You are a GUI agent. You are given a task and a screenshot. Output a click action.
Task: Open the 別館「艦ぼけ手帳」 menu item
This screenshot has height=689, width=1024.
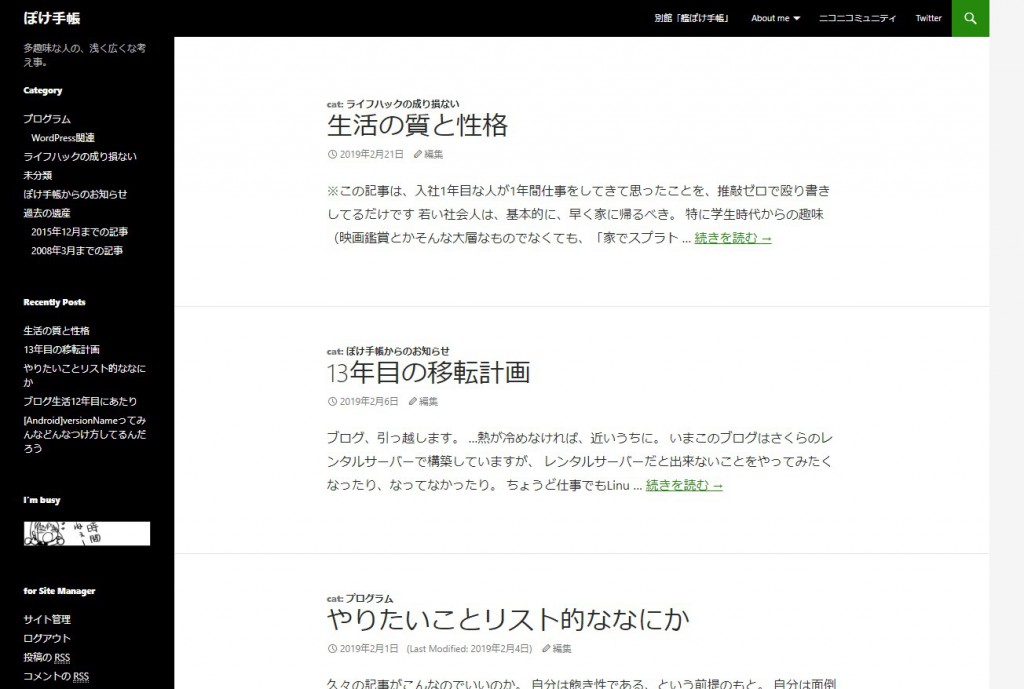point(692,18)
